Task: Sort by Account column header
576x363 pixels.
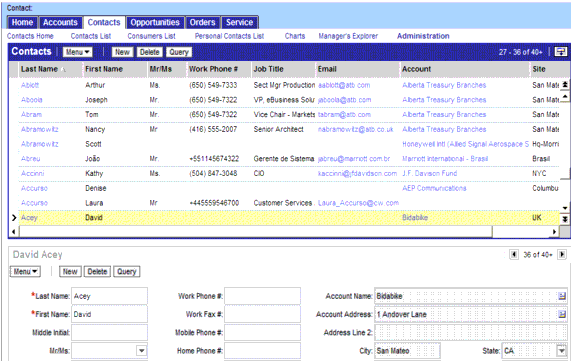Action: (464, 69)
